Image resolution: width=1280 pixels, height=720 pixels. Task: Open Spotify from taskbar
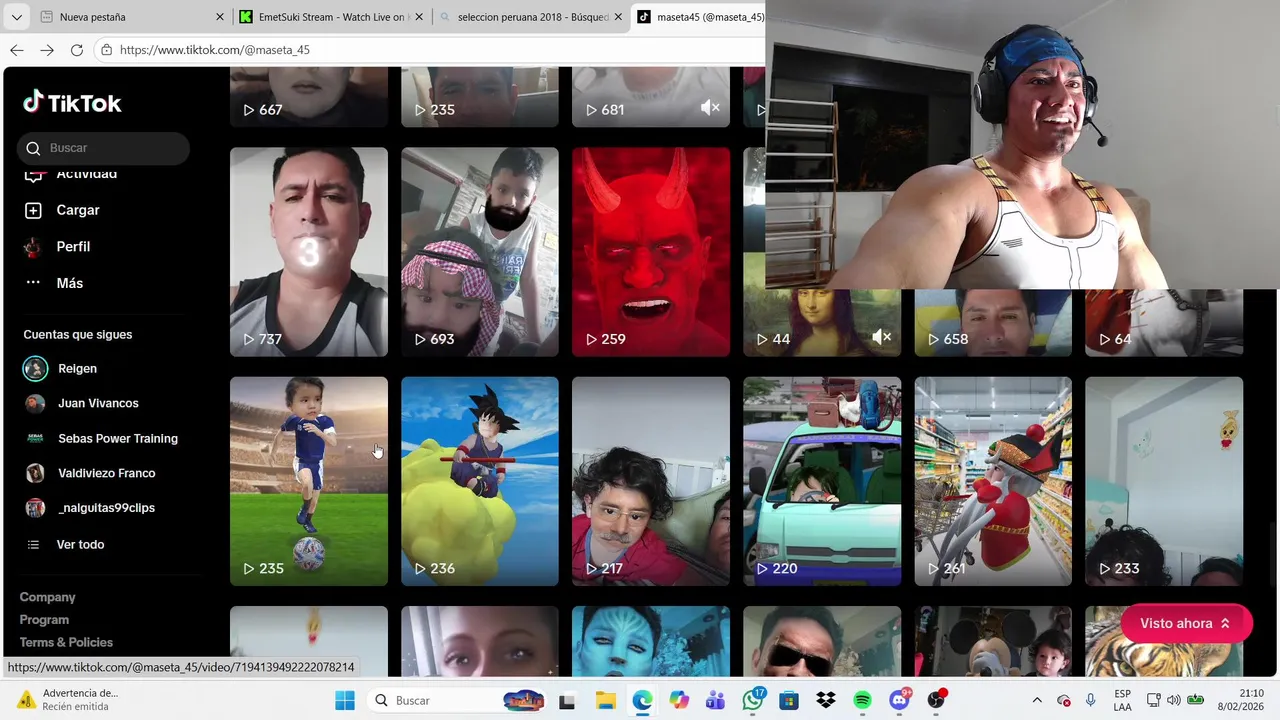click(x=863, y=700)
